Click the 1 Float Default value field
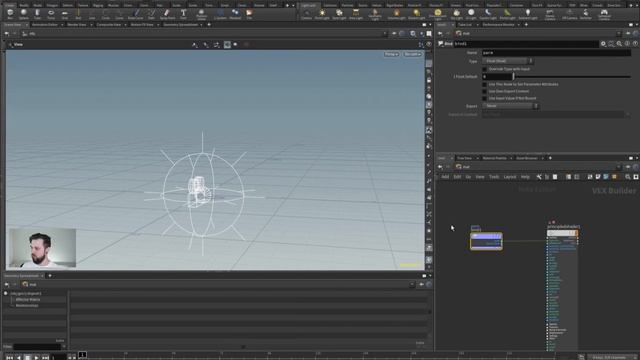Screen dimensions: 640x360 497,76
